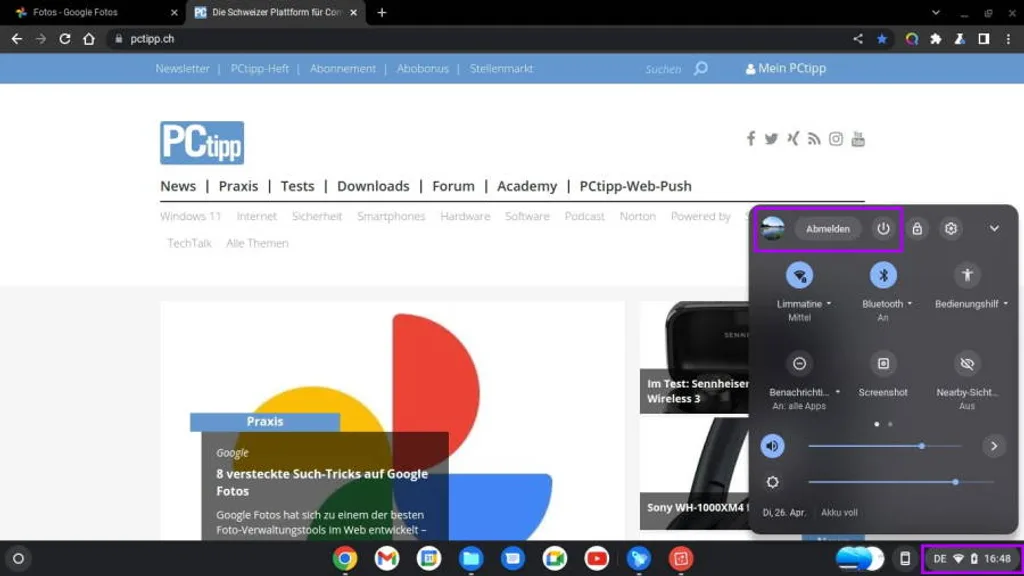The width and height of the screenshot is (1024, 576).
Task: Open PCtipp YouTube channel icon
Action: [x=858, y=138]
